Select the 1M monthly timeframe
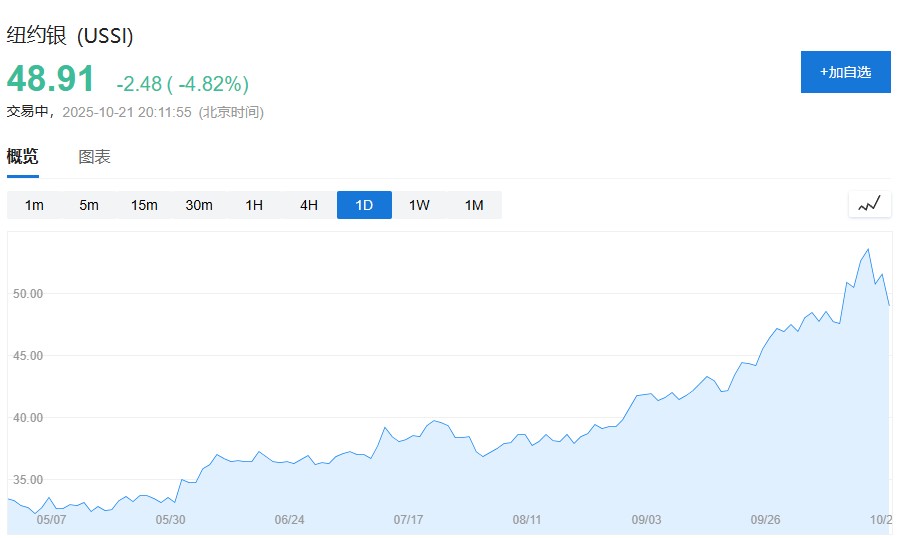Image resolution: width=897 pixels, height=538 pixels. (474, 205)
